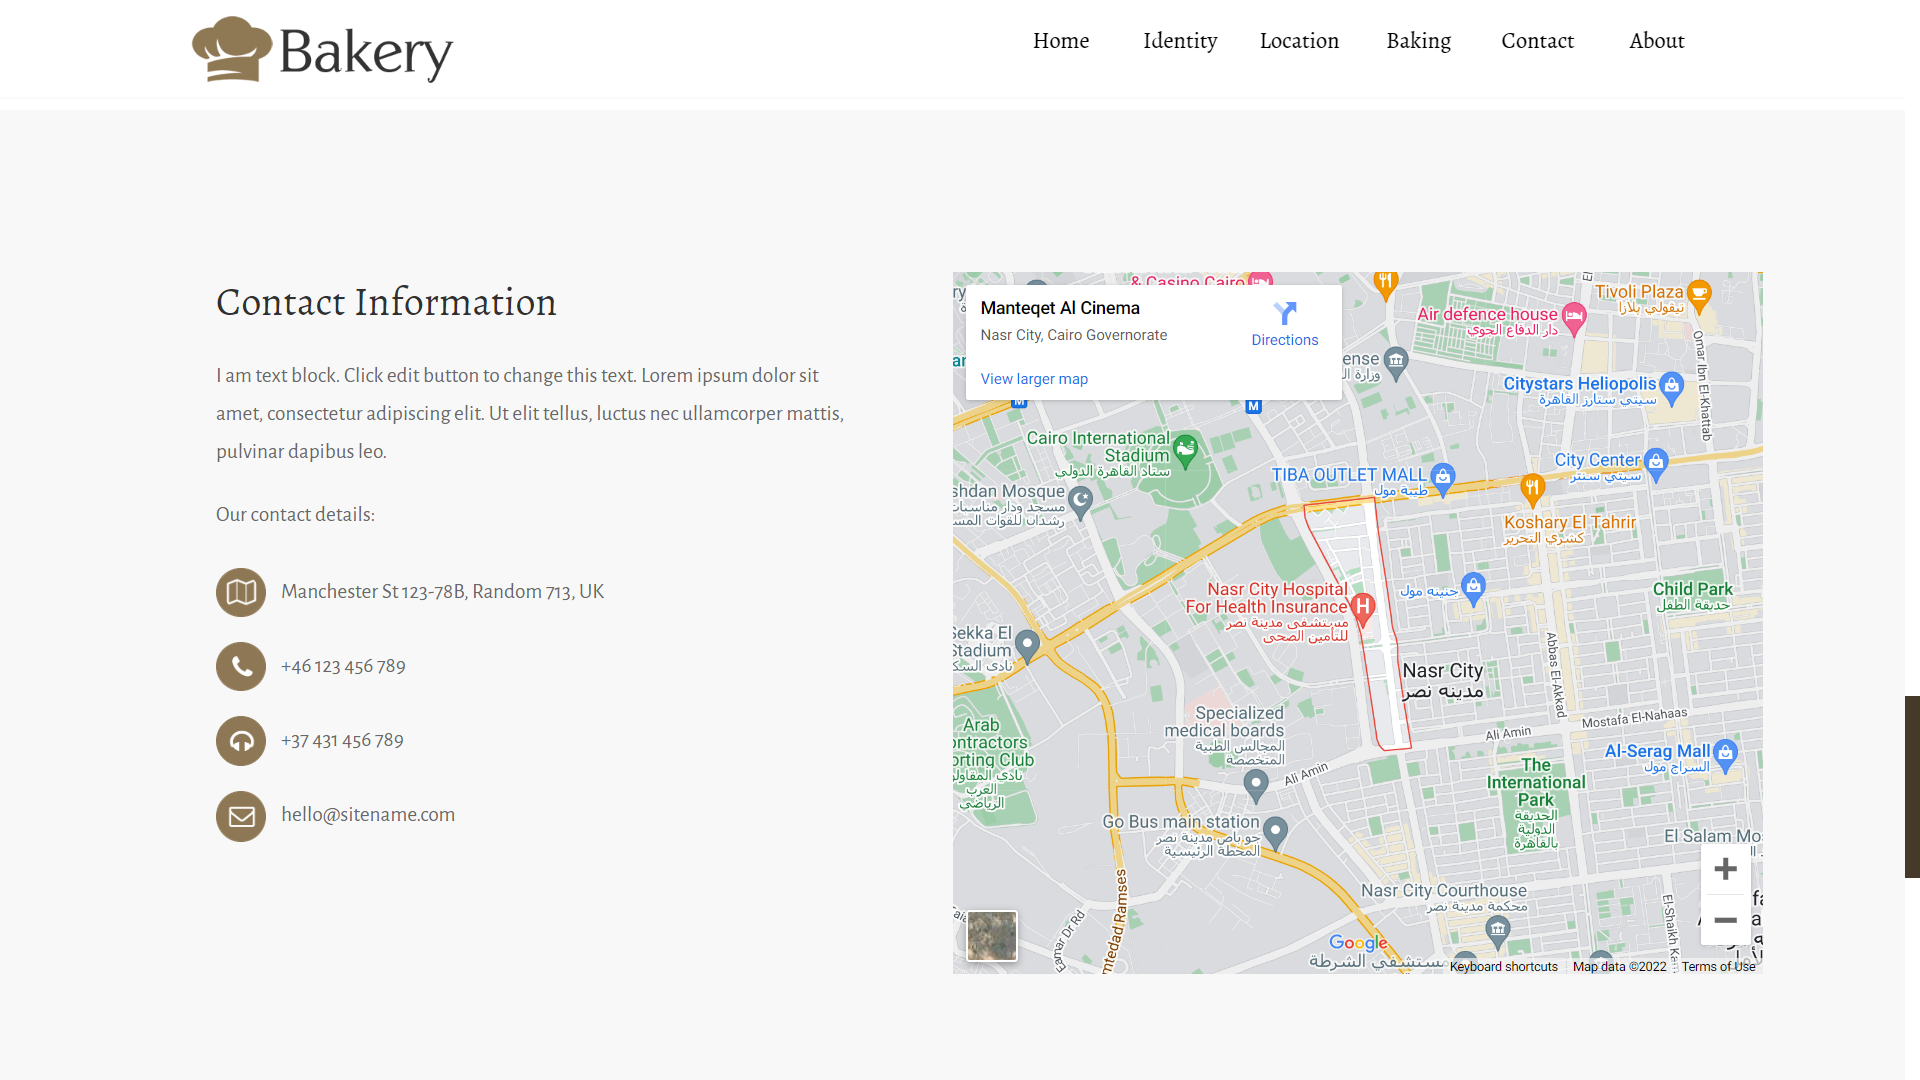Click phone number +37 431 456 789

click(342, 740)
